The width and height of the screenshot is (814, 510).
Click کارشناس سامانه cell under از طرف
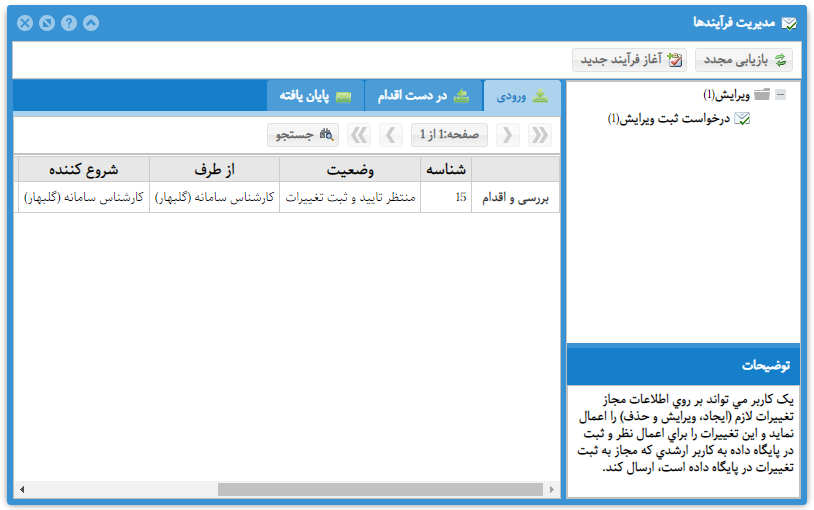click(x=214, y=197)
